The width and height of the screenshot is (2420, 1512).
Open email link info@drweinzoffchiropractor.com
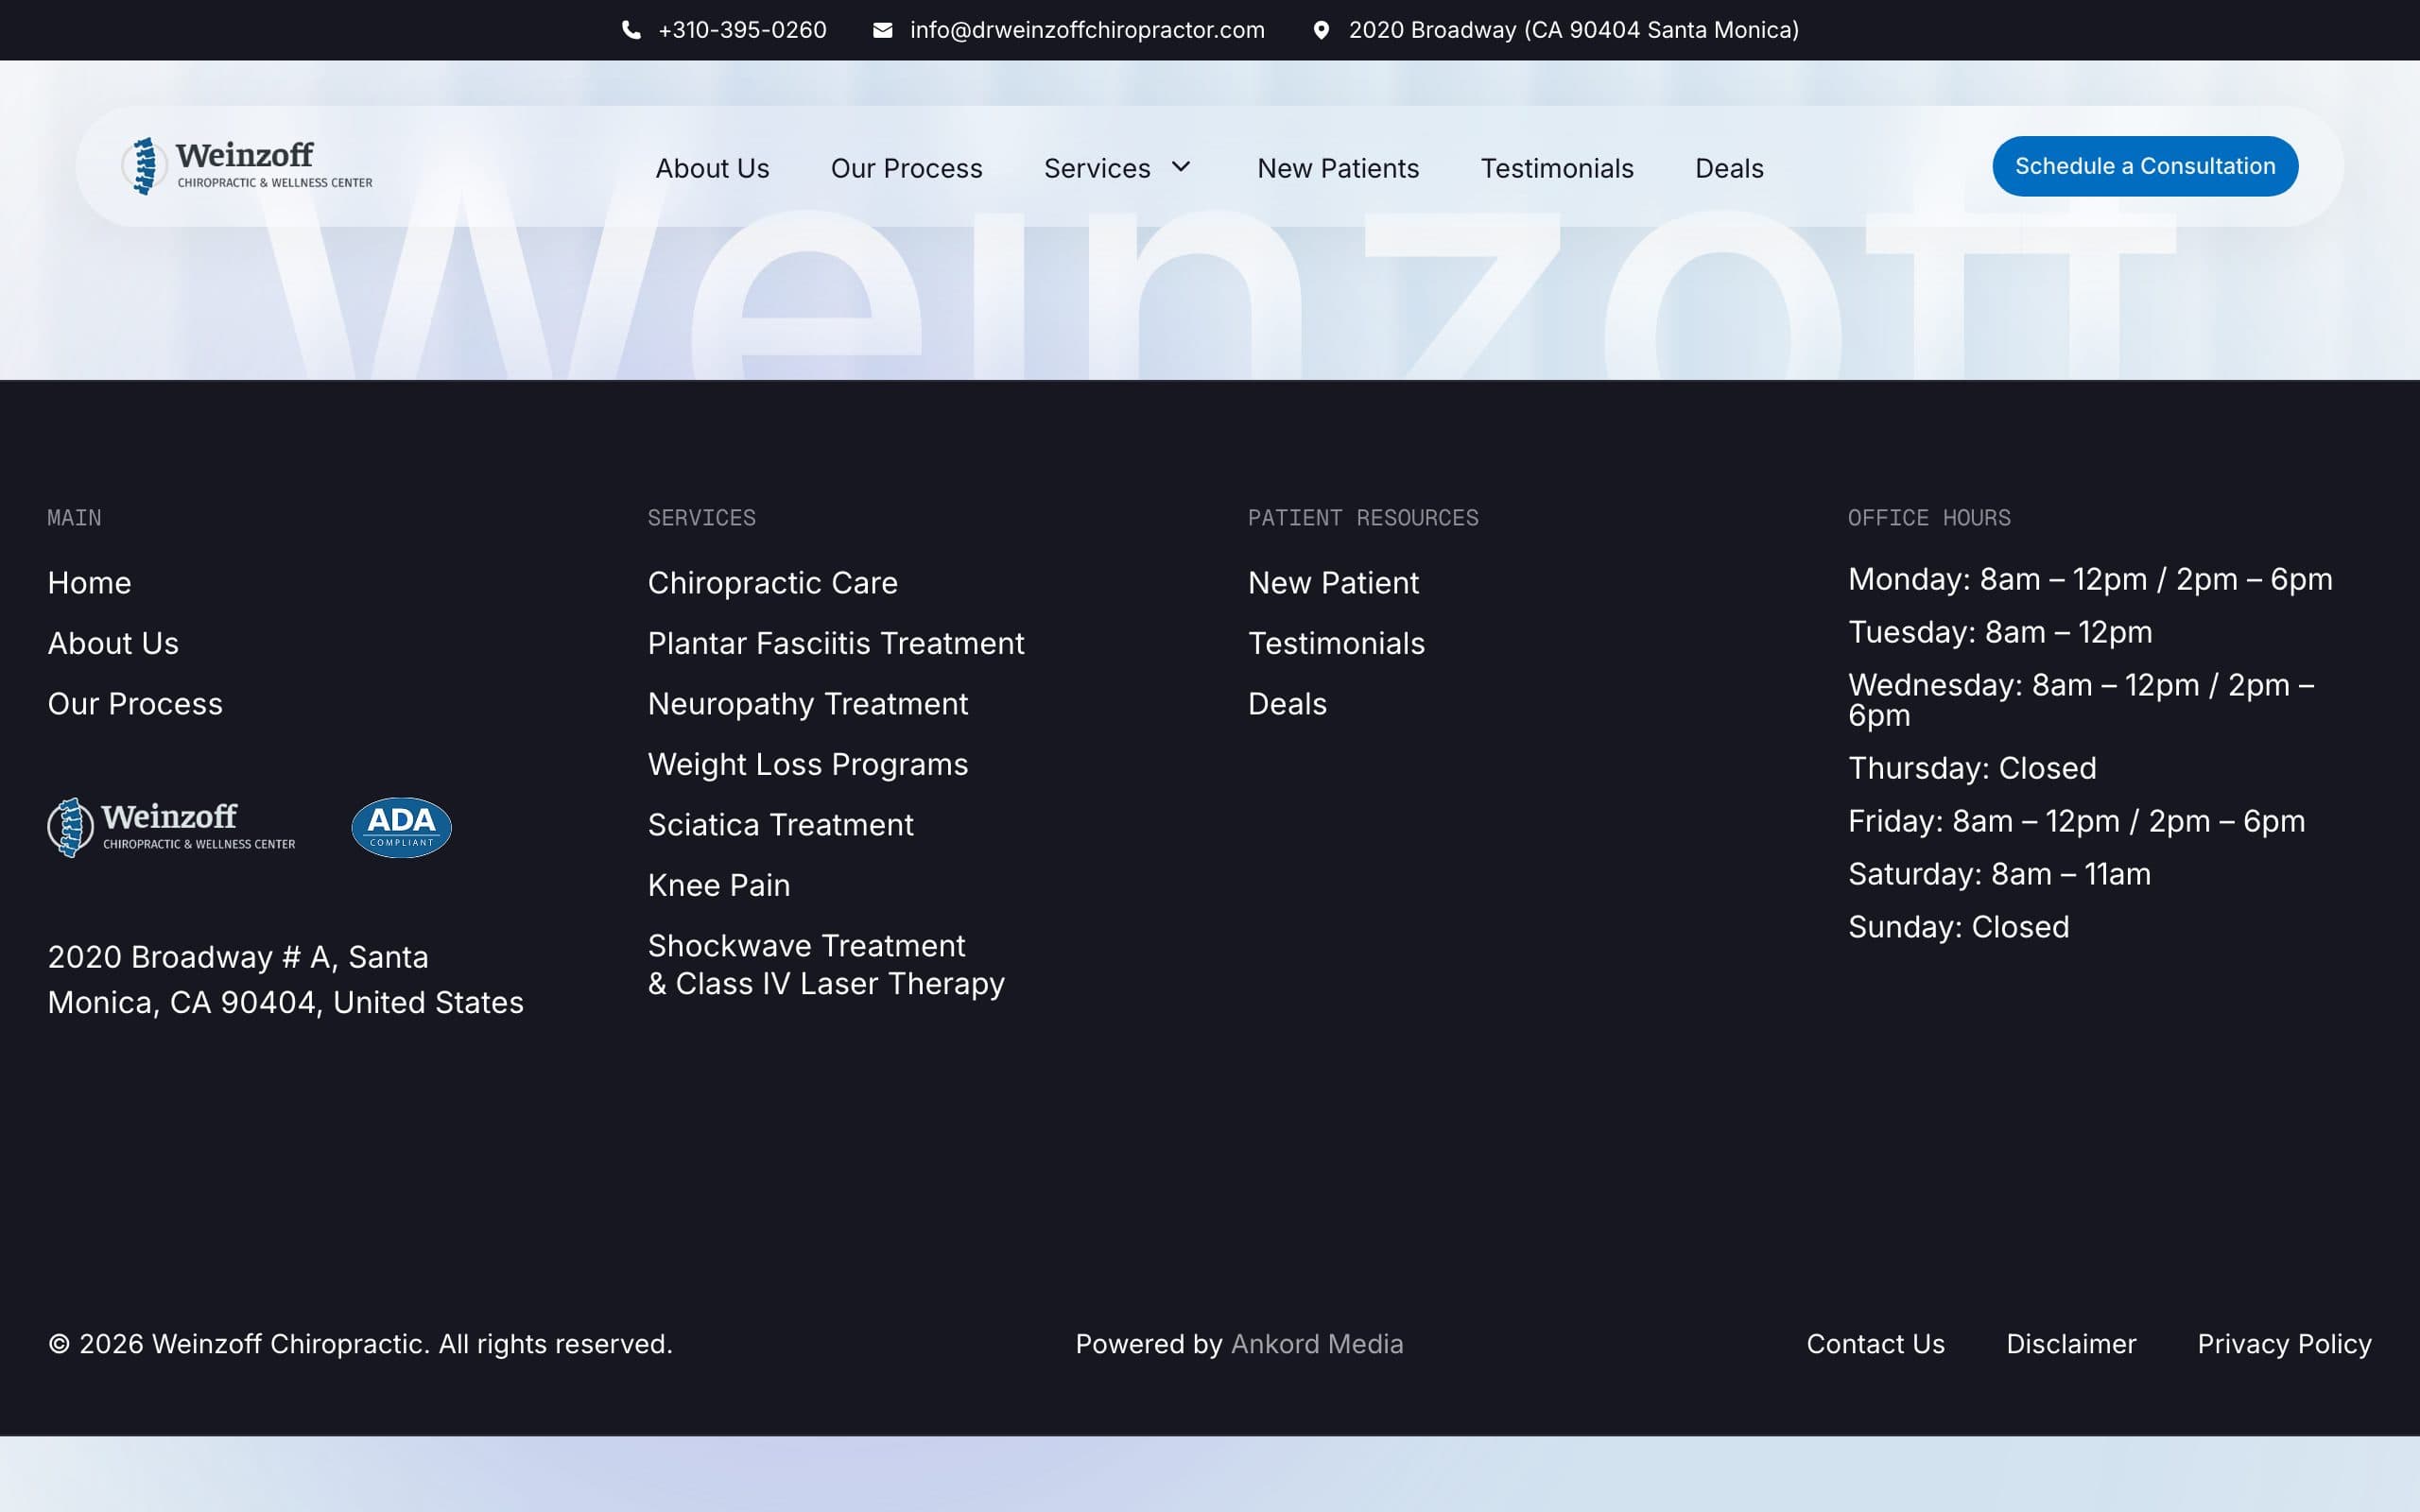1087,30
